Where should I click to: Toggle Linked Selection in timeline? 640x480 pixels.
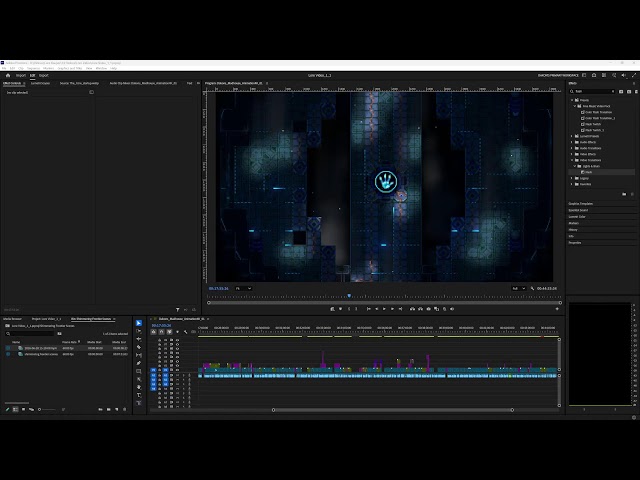pyautogui.click(x=169, y=332)
